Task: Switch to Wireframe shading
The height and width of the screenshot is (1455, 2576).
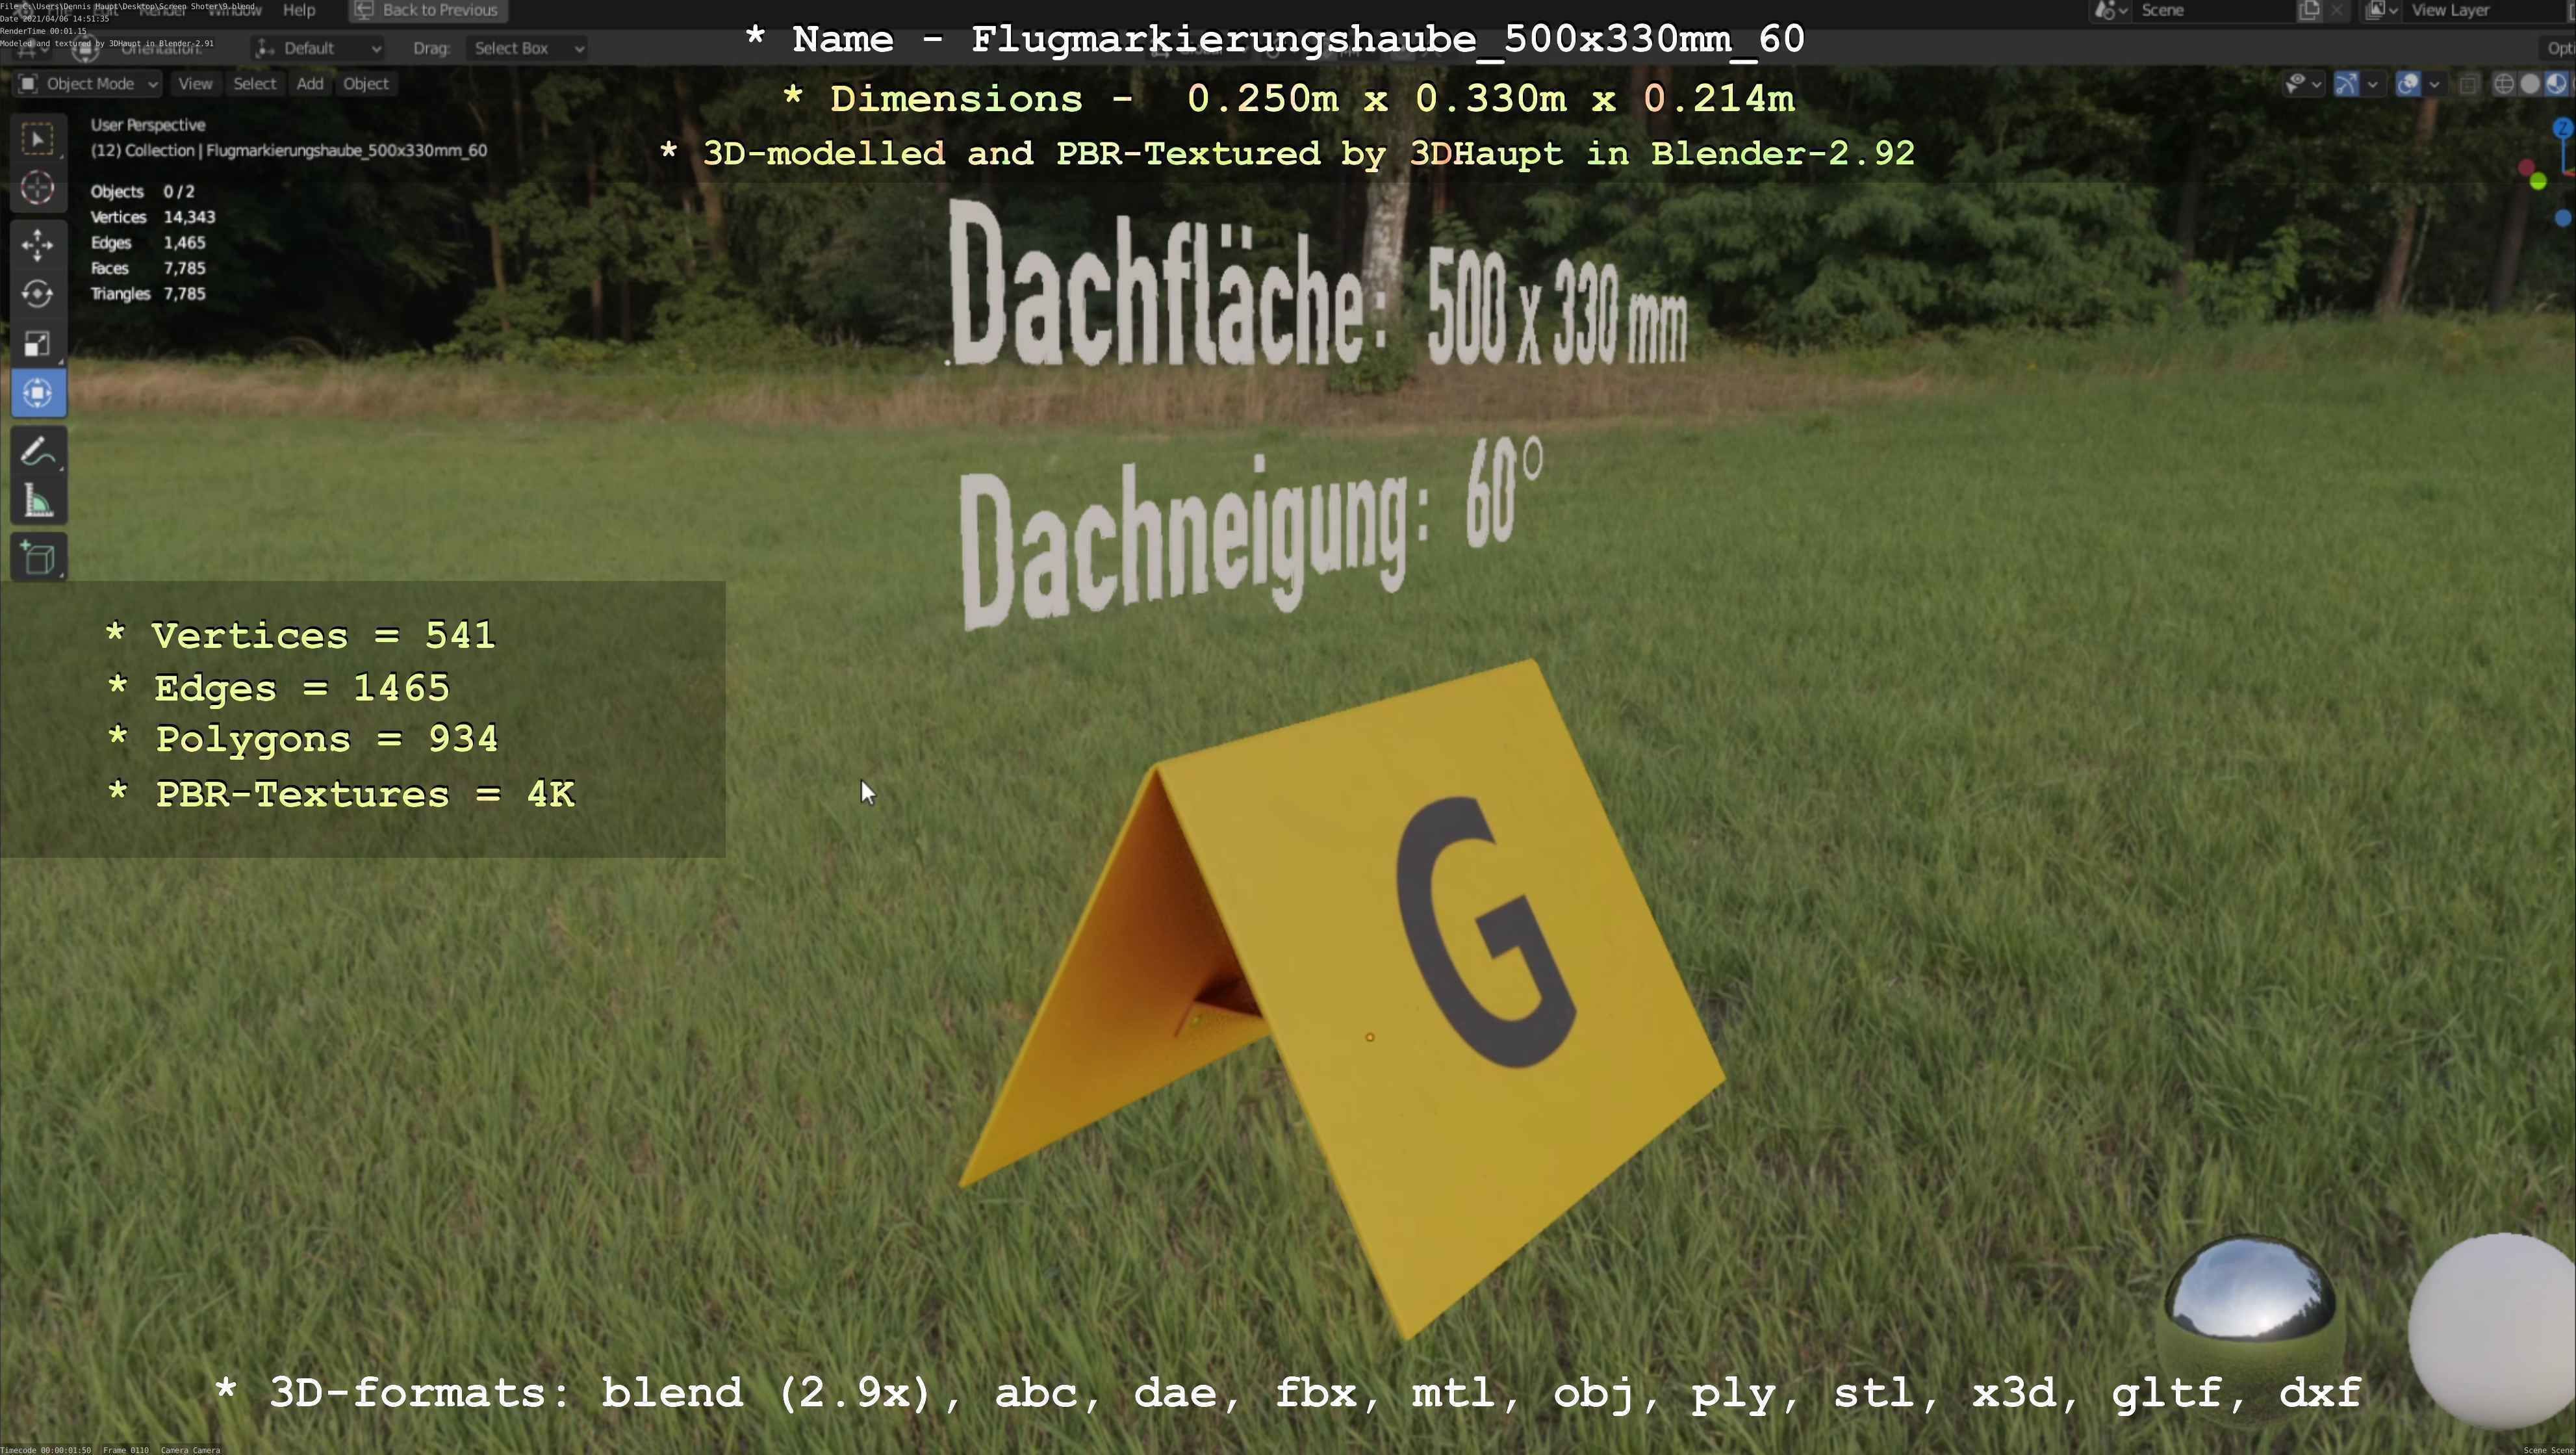Action: pyautogui.click(x=2504, y=84)
